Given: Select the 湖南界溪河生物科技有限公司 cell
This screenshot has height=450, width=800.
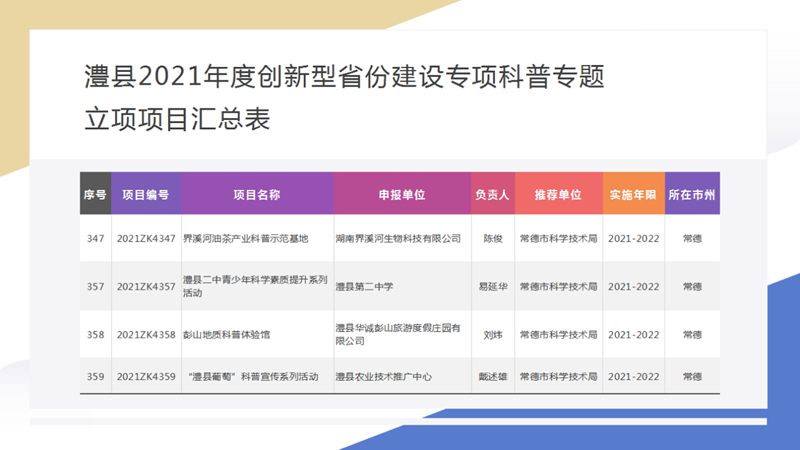Looking at the screenshot, I should (x=398, y=239).
